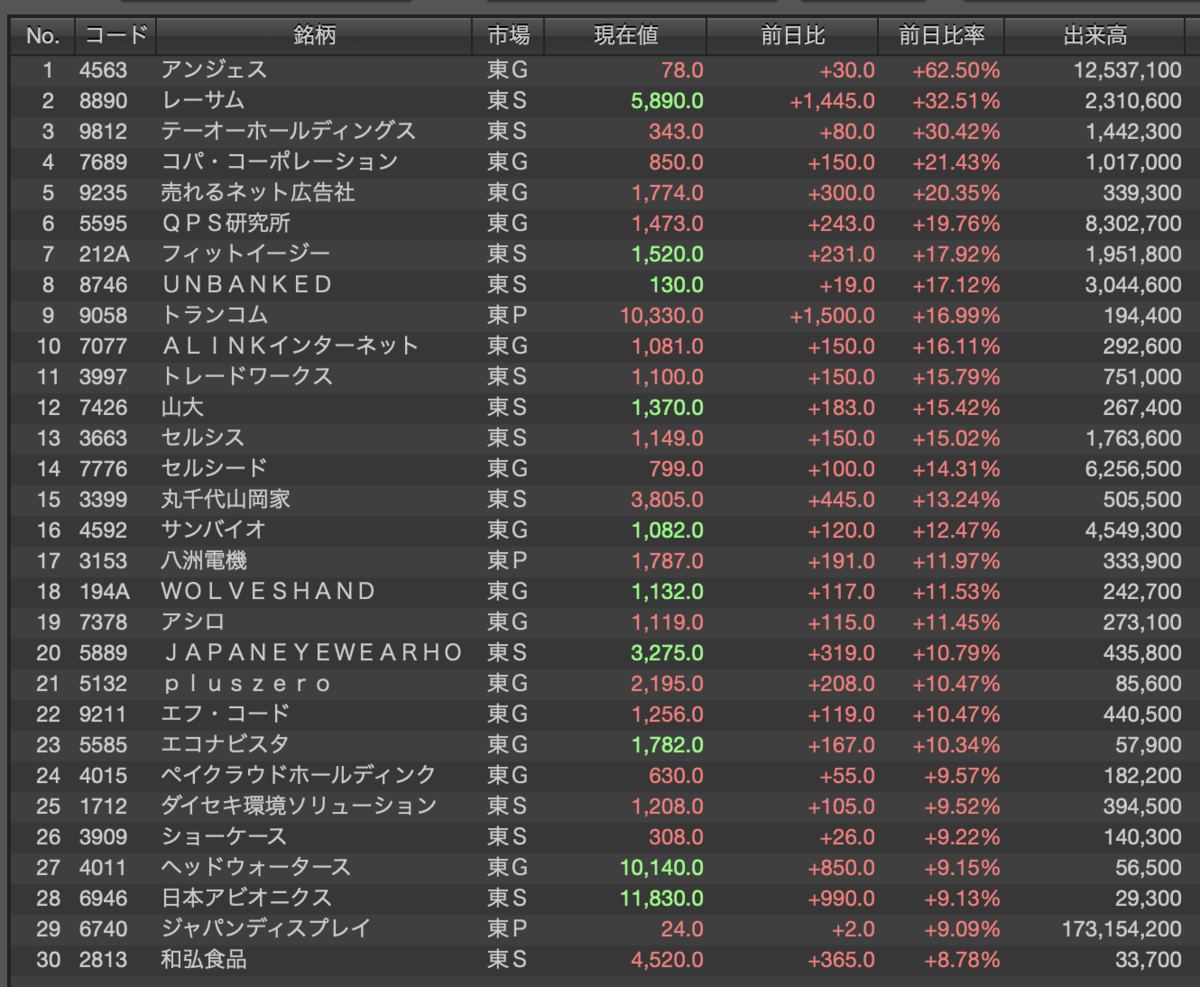1200x987 pixels.
Task: Click the code 4563 cell
Action: pyautogui.click(x=104, y=70)
